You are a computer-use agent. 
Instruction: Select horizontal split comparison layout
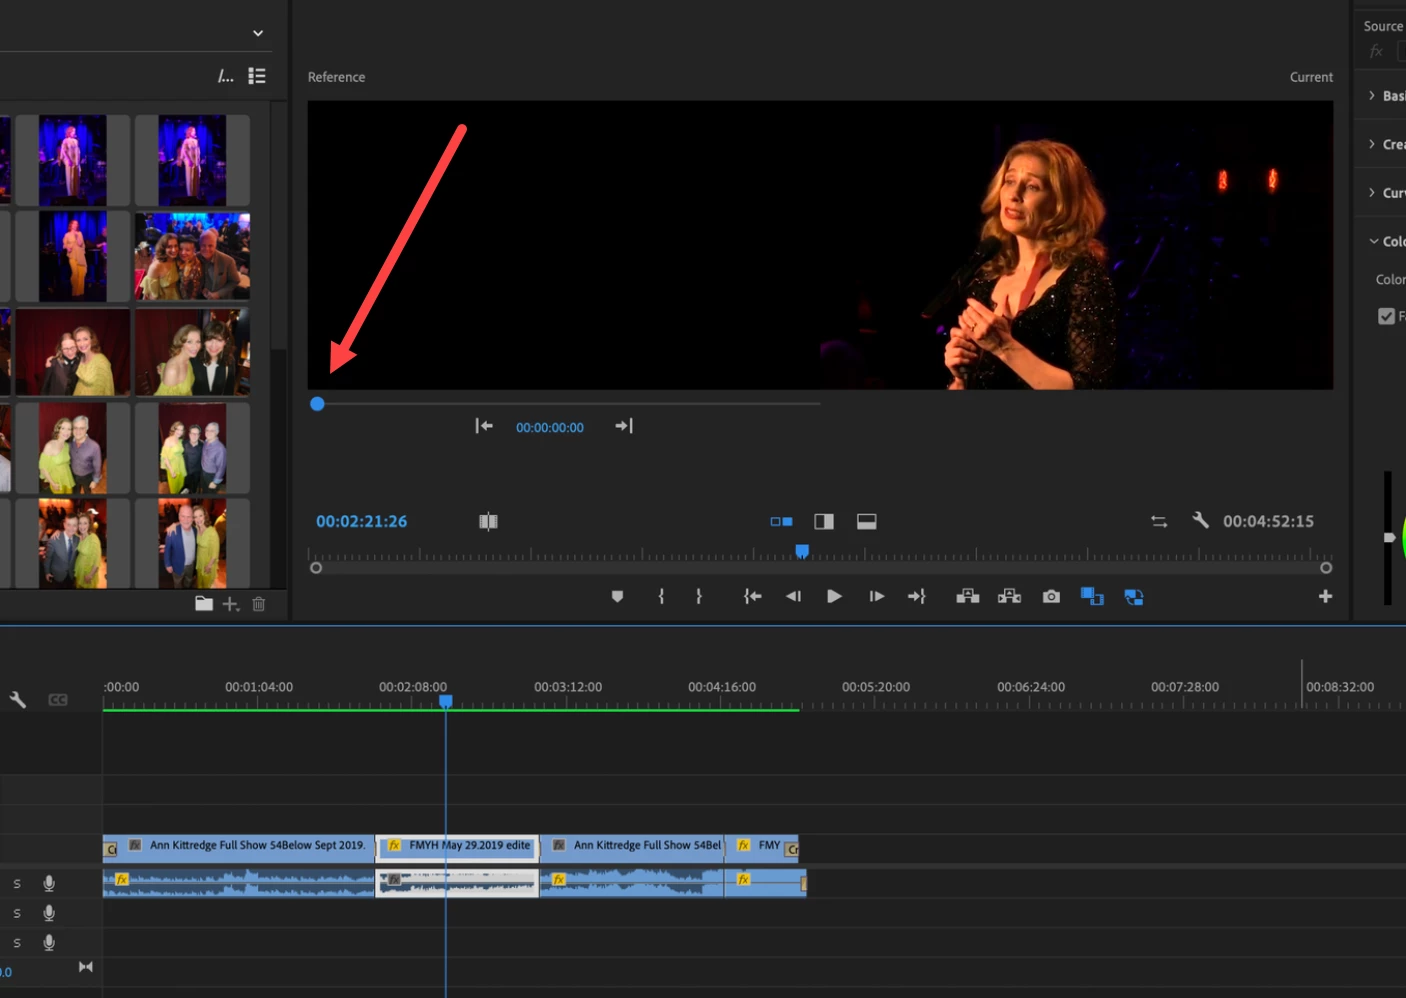pyautogui.click(x=867, y=521)
